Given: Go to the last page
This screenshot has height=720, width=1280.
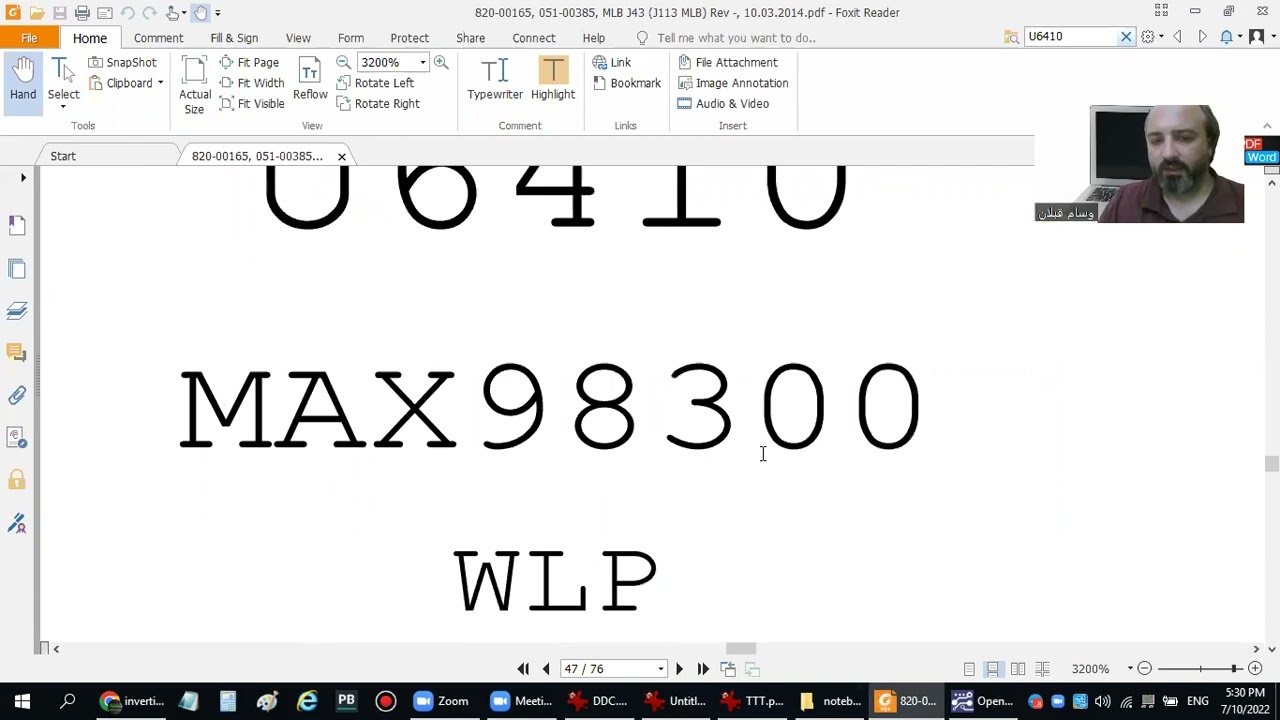Looking at the screenshot, I should pos(703,669).
